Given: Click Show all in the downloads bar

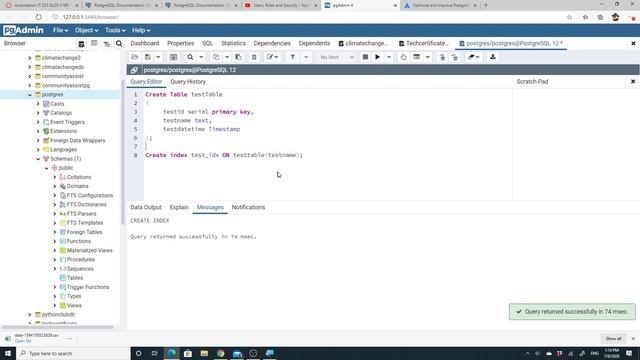Looking at the screenshot, I should [x=613, y=339].
